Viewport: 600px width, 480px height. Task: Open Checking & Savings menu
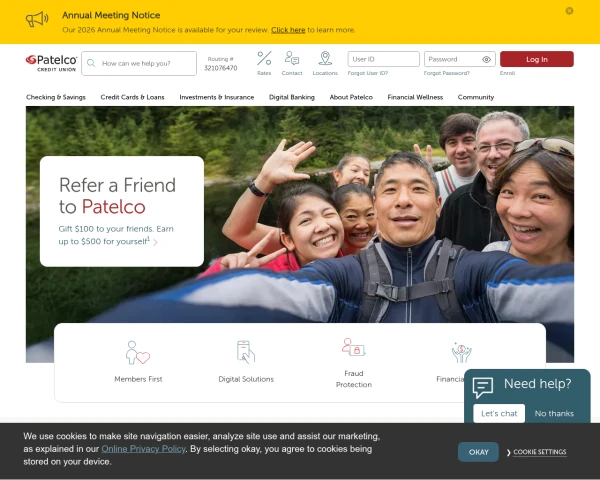(56, 97)
